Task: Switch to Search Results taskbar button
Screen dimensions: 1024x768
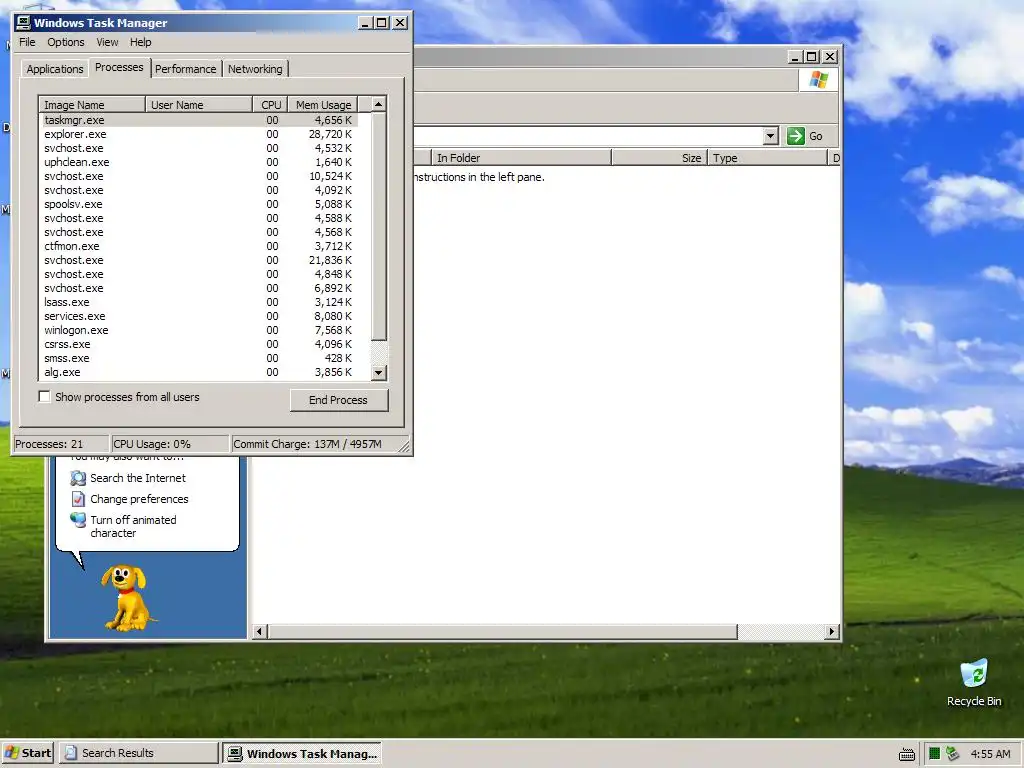Action: point(138,753)
